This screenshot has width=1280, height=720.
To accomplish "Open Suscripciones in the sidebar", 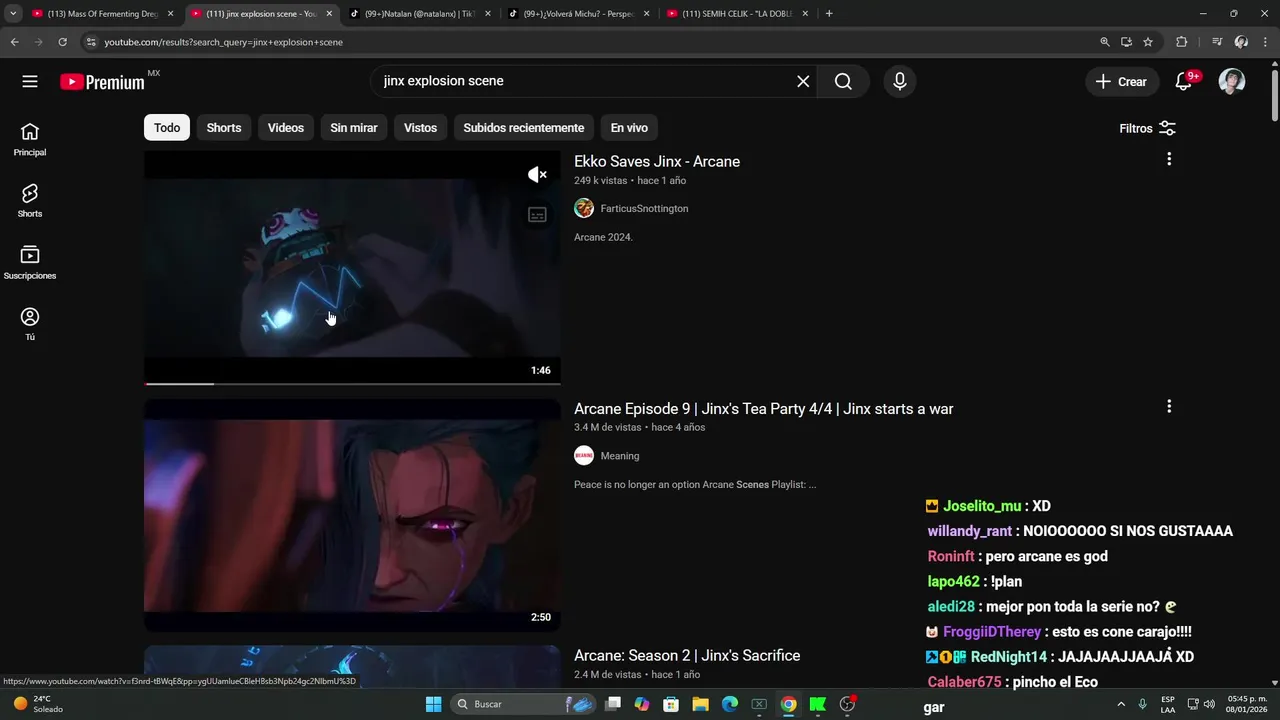I will (30, 263).
